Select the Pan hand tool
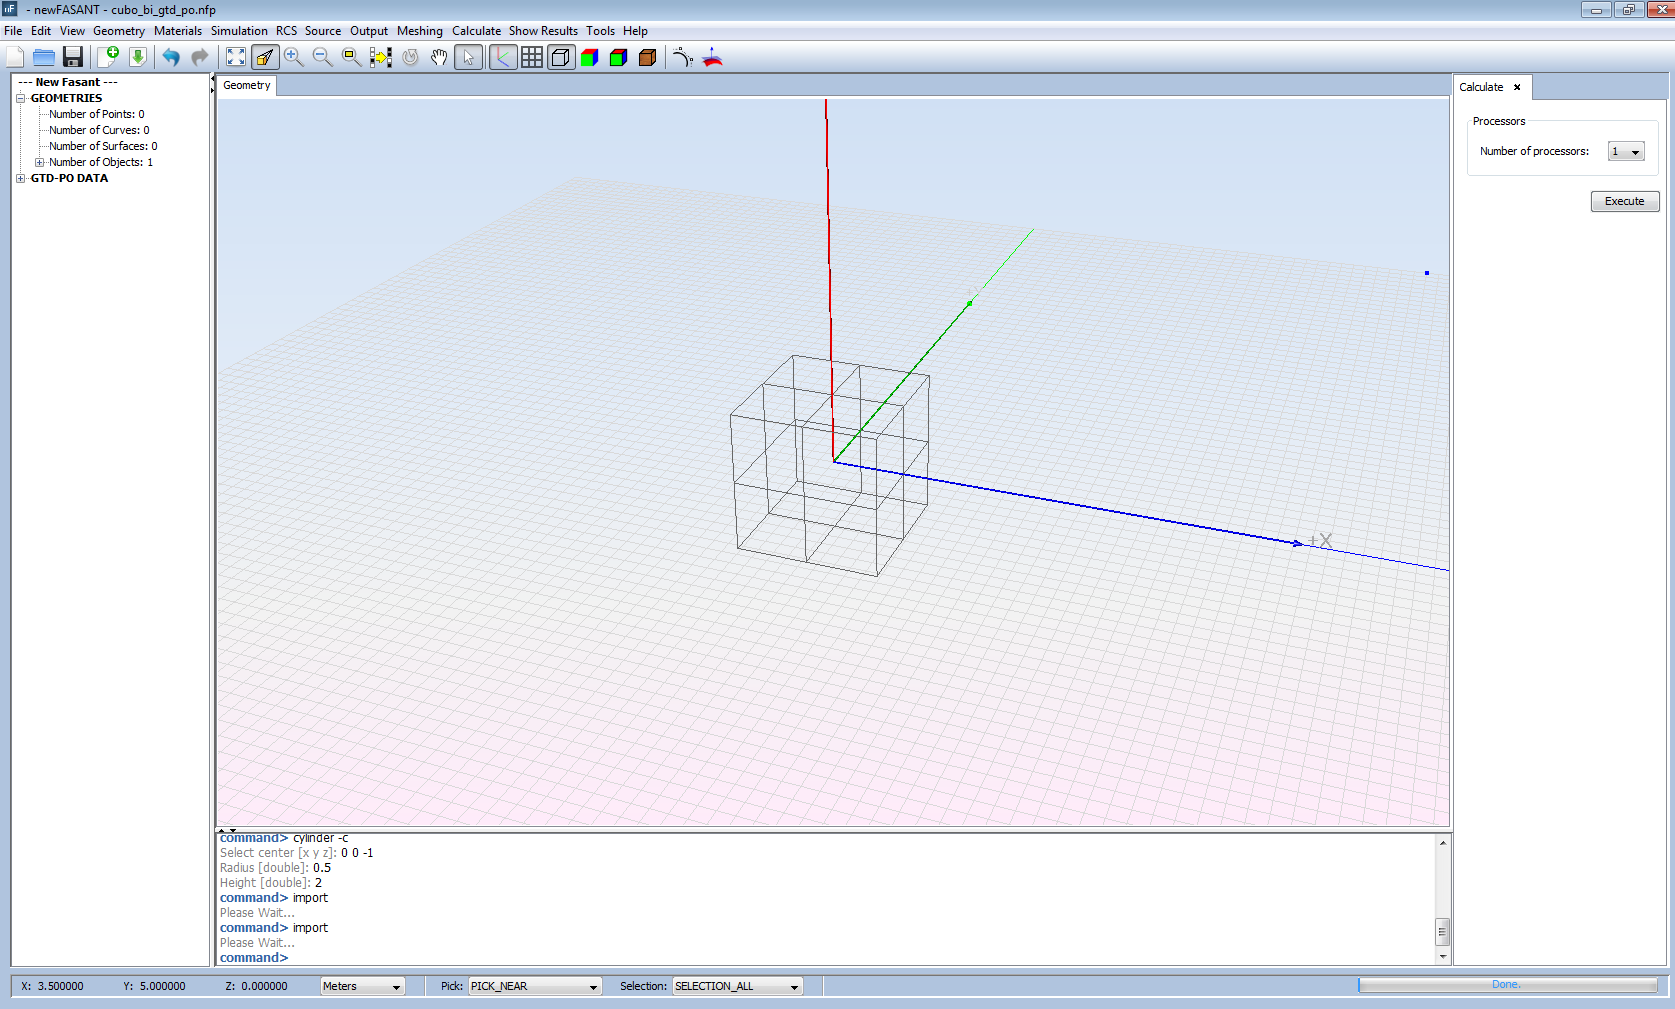Viewport: 1675px width, 1009px height. (x=439, y=57)
